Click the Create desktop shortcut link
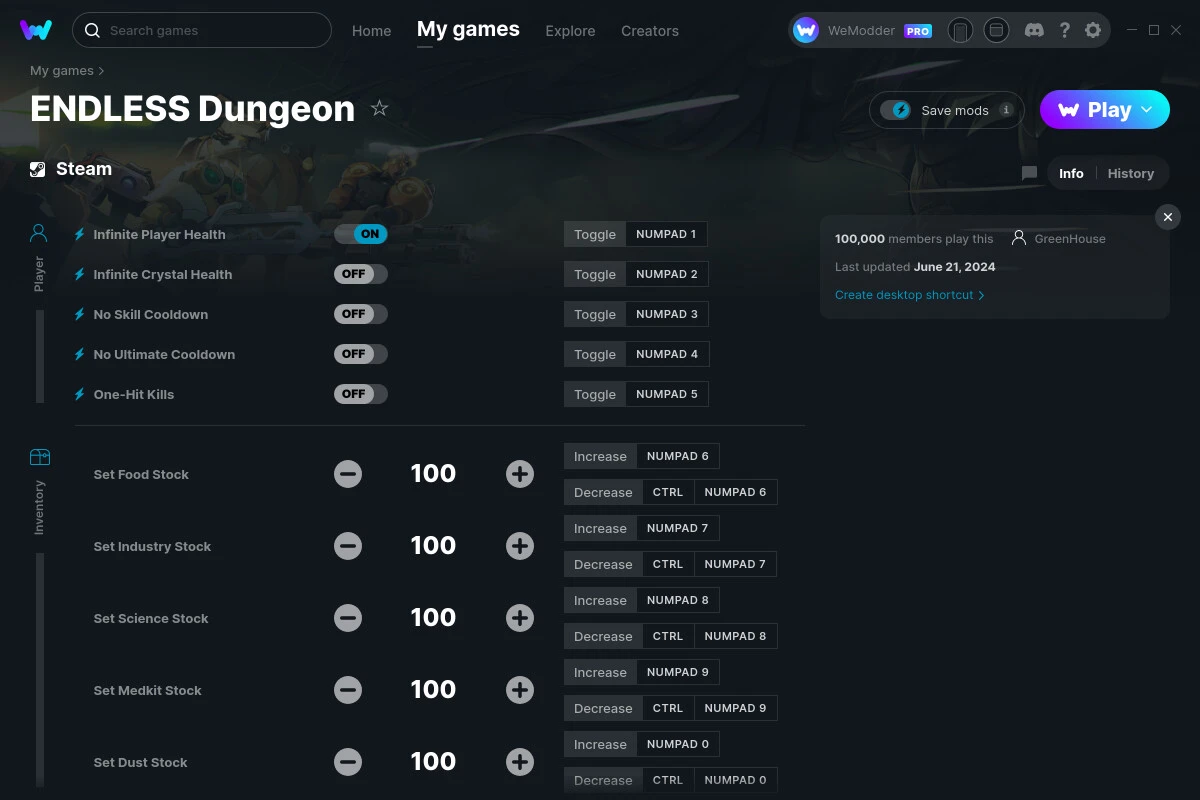This screenshot has width=1200, height=800. pos(905,295)
